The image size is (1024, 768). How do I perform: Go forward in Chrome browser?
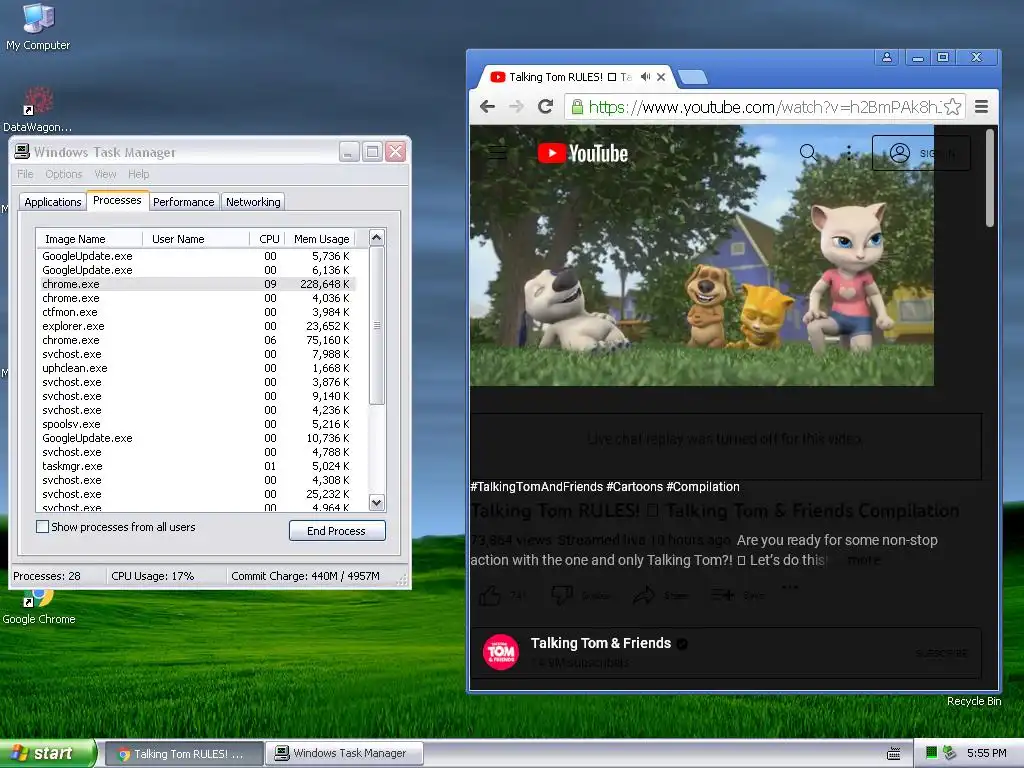[x=516, y=106]
